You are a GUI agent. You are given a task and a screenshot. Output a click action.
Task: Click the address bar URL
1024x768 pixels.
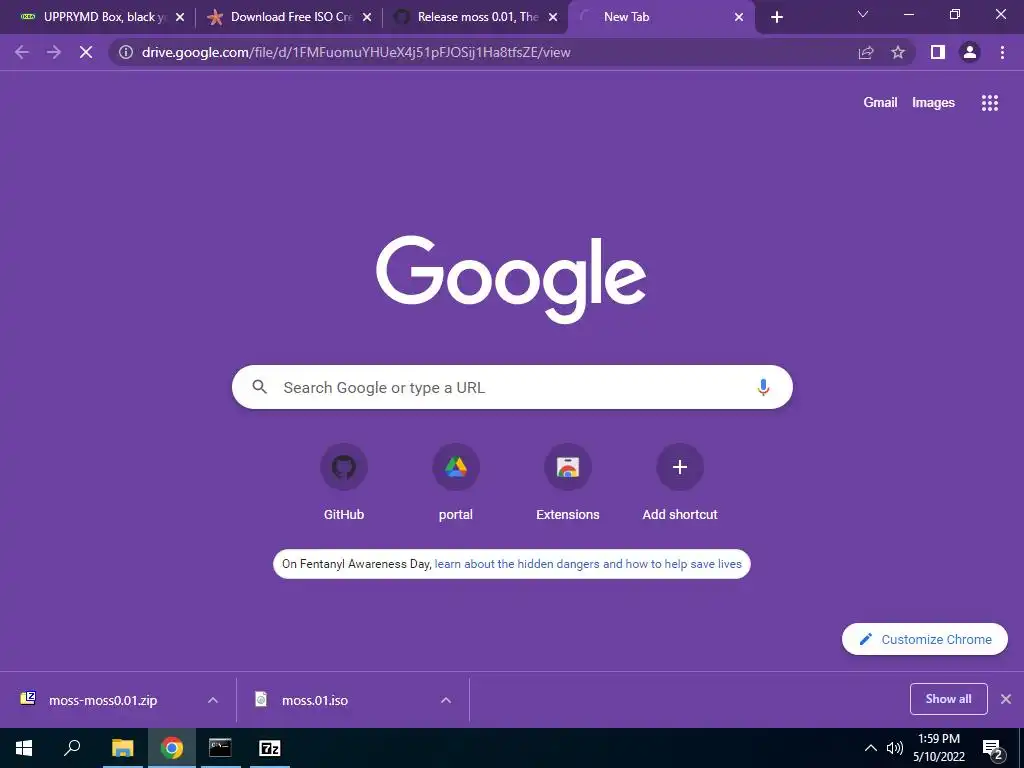357,52
